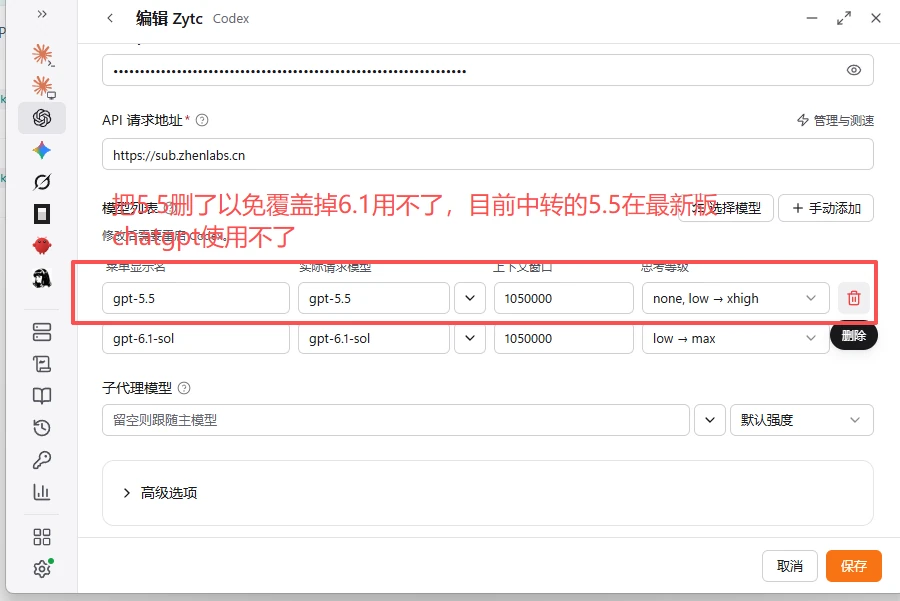Screen dimensions: 900x601
Task: Open the server stack icon in sidebar
Action: tap(42, 332)
